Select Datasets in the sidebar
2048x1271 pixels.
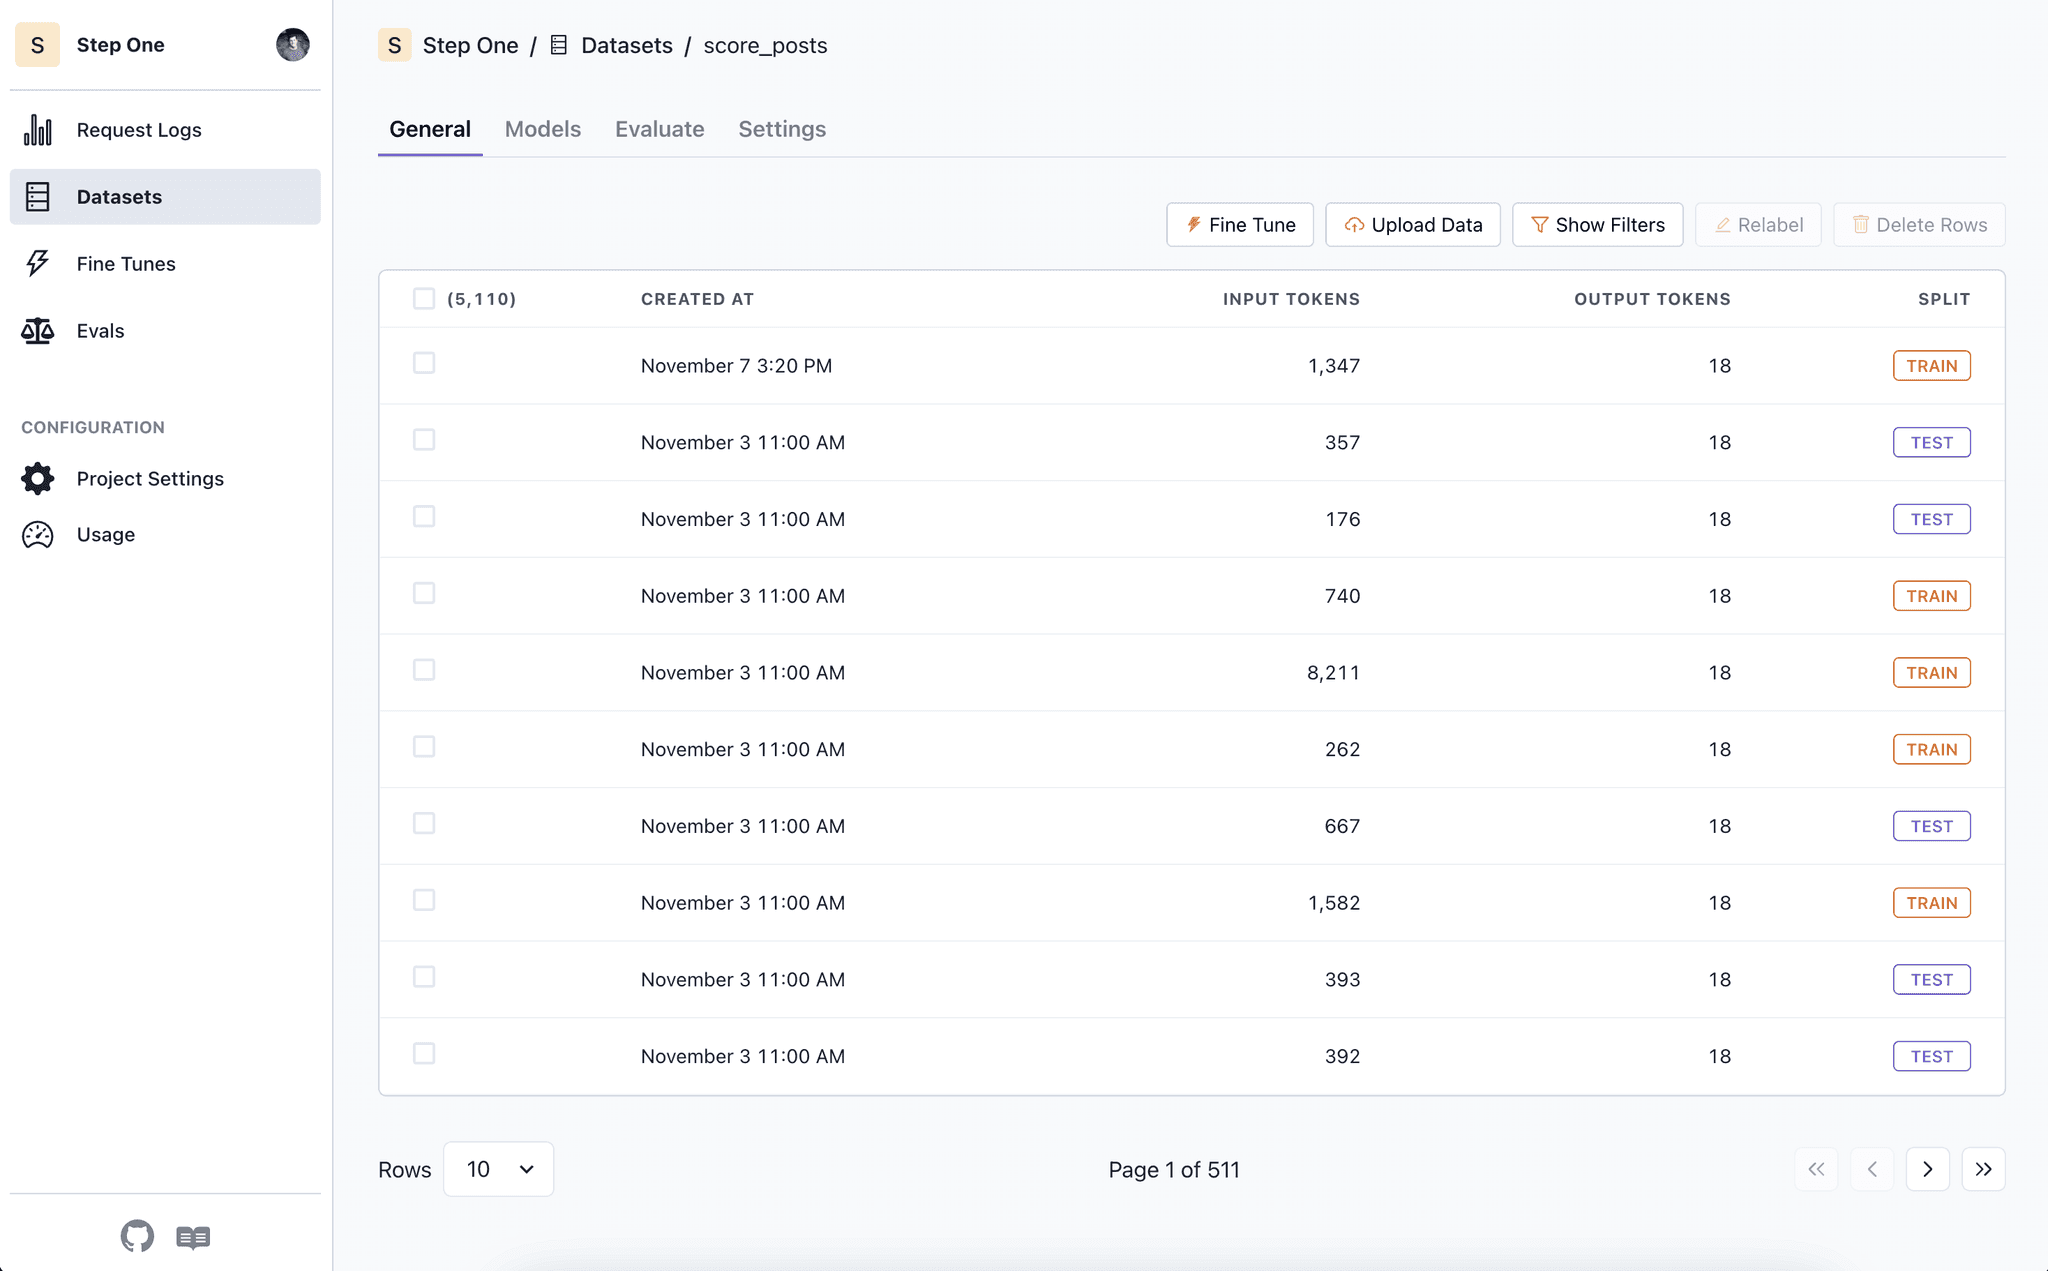coord(120,196)
